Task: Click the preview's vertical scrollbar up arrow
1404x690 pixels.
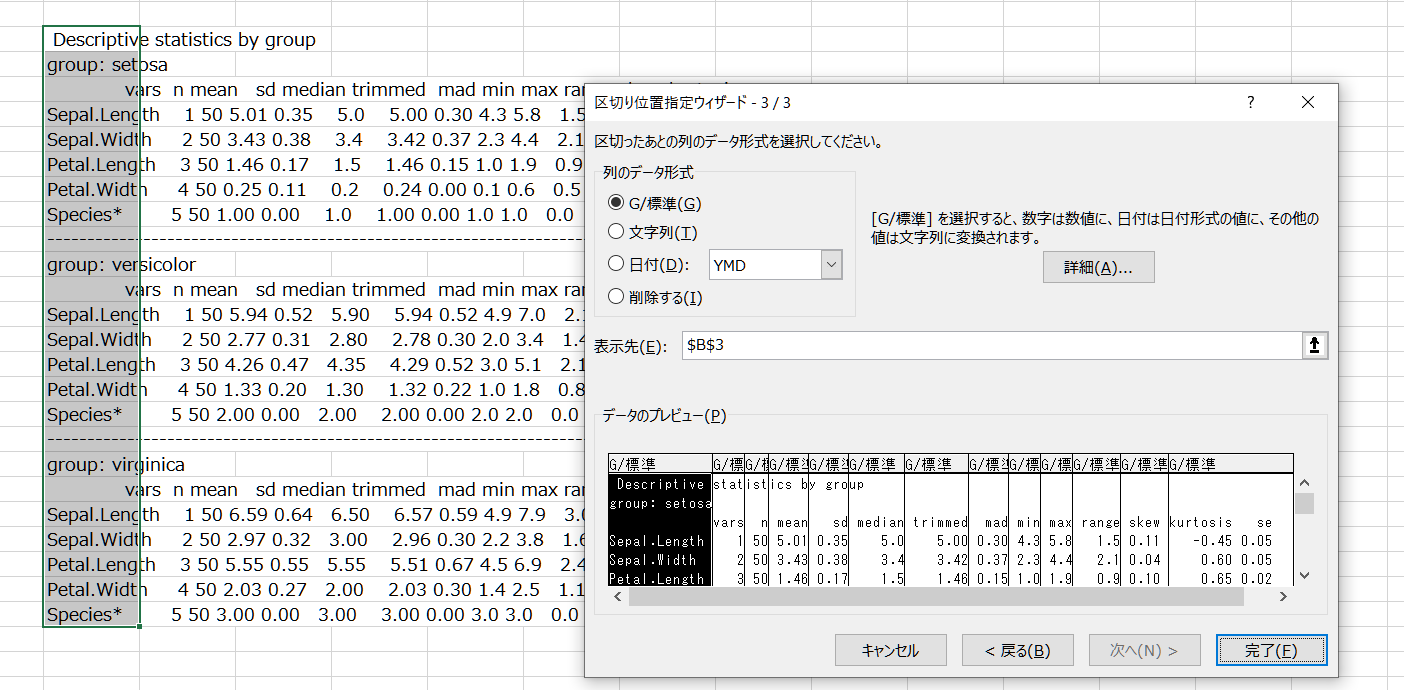Action: 1304,480
